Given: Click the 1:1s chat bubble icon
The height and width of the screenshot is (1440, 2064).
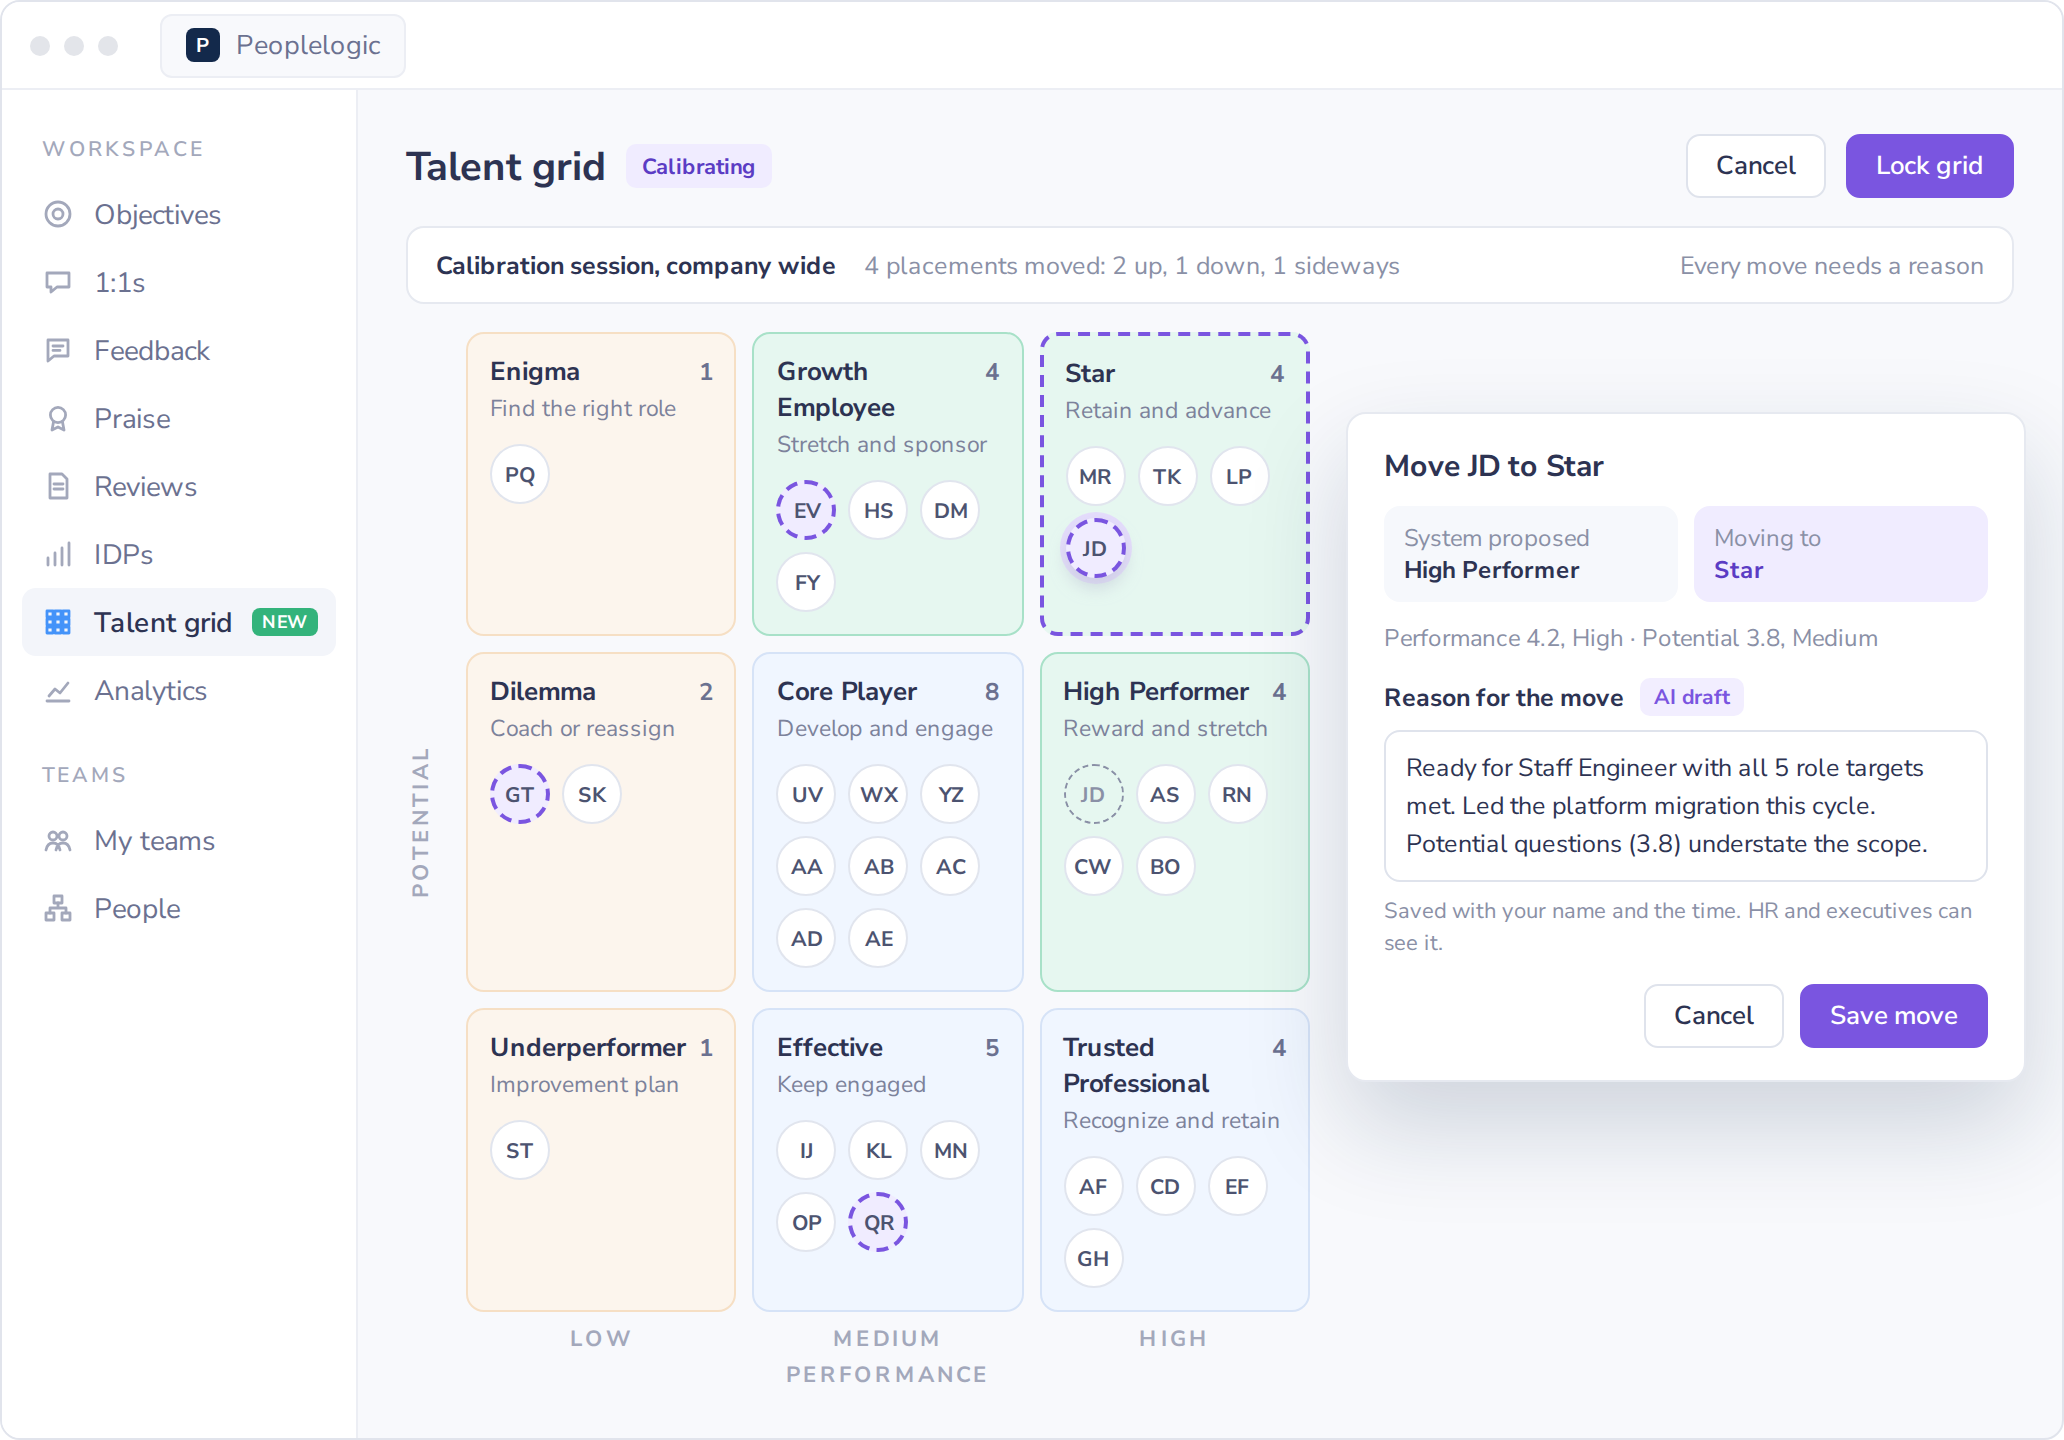Looking at the screenshot, I should click(x=58, y=282).
